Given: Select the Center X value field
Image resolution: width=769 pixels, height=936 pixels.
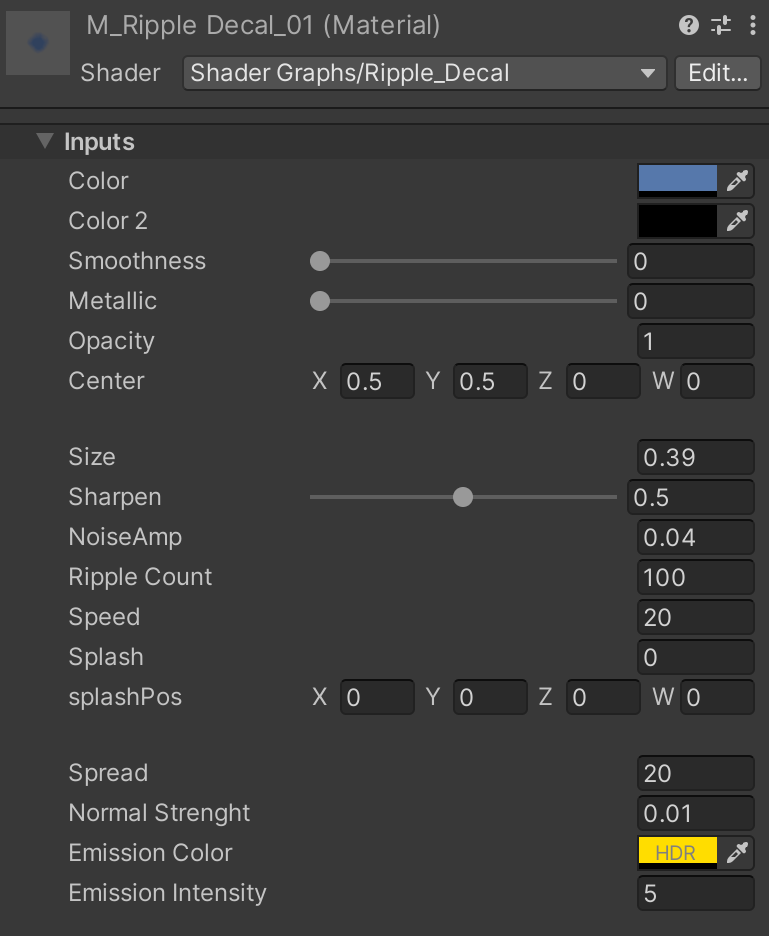Looking at the screenshot, I should (377, 381).
